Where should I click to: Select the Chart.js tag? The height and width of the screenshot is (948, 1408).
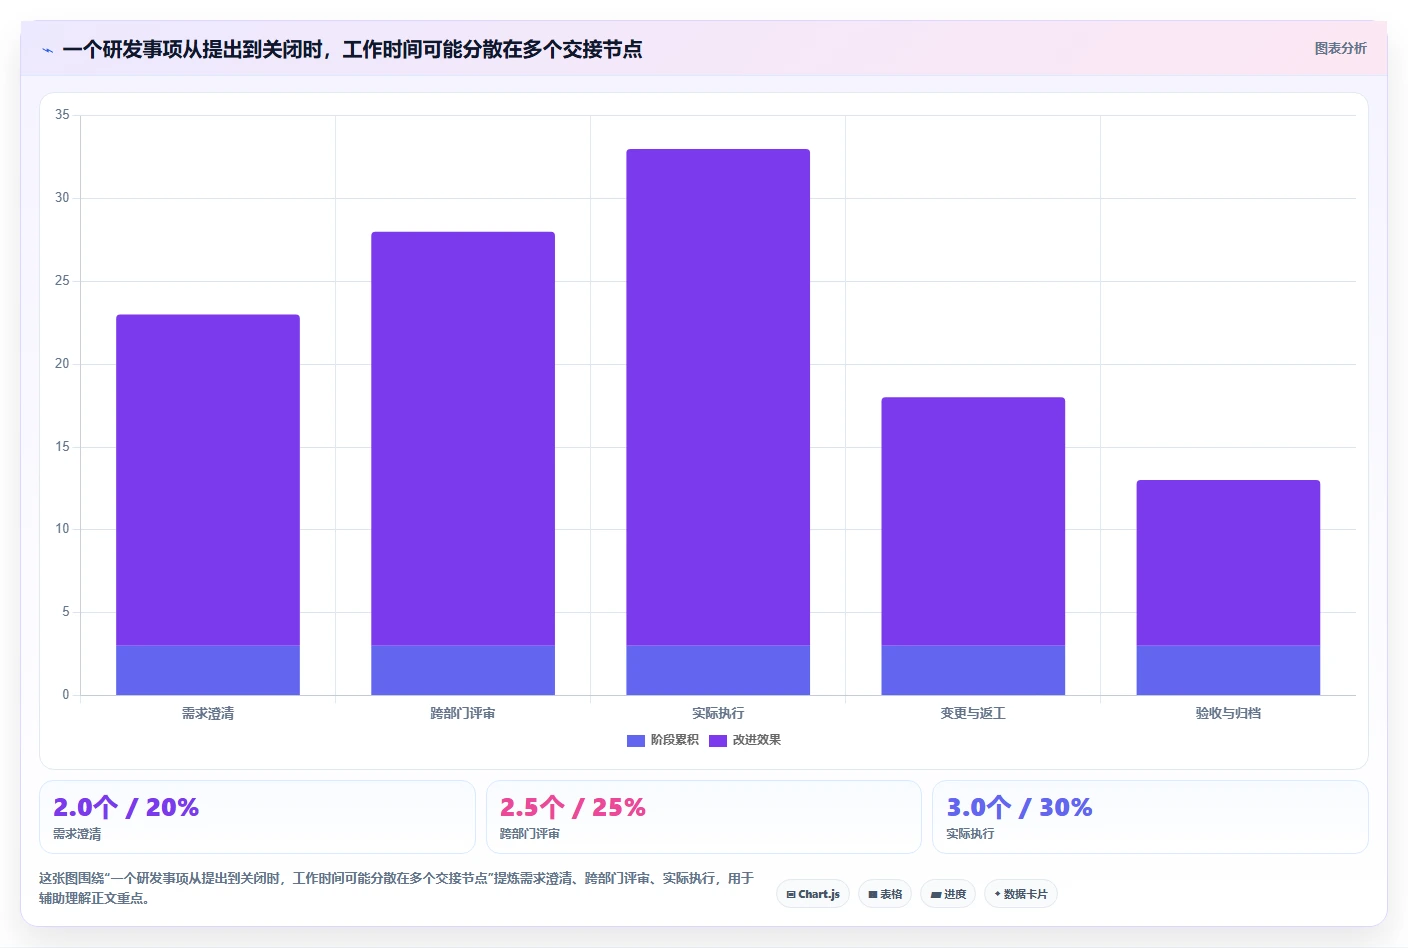tap(813, 894)
